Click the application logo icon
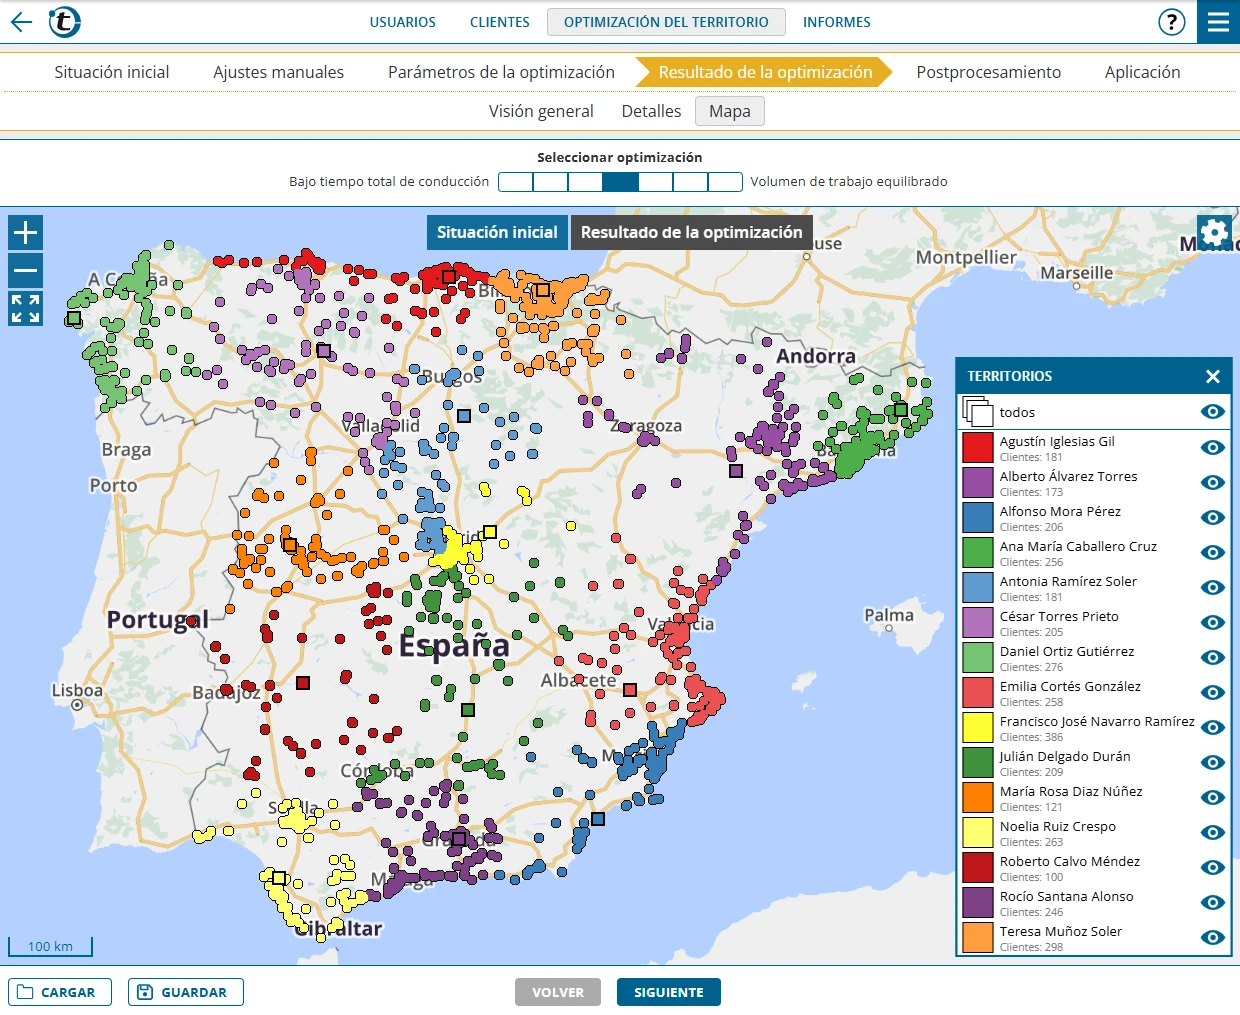The height and width of the screenshot is (1015, 1240). [65, 22]
